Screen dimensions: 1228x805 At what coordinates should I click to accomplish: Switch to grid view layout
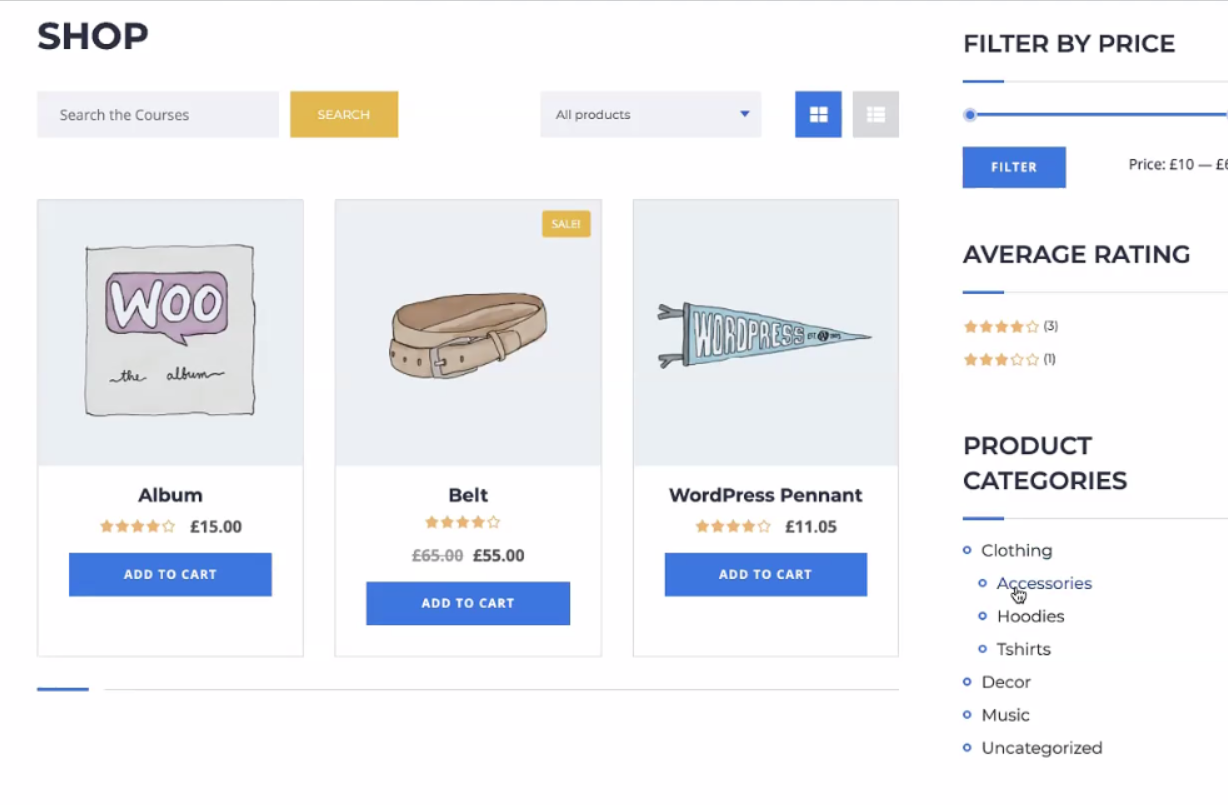tap(818, 115)
